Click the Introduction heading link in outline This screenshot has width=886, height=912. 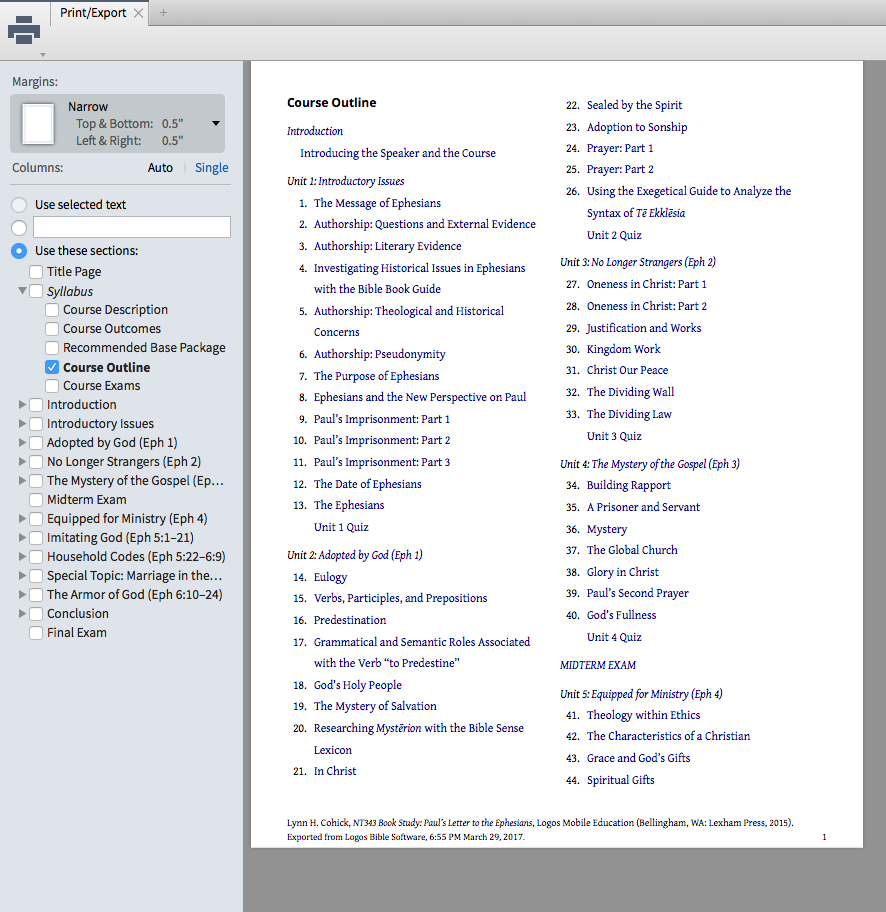(315, 131)
